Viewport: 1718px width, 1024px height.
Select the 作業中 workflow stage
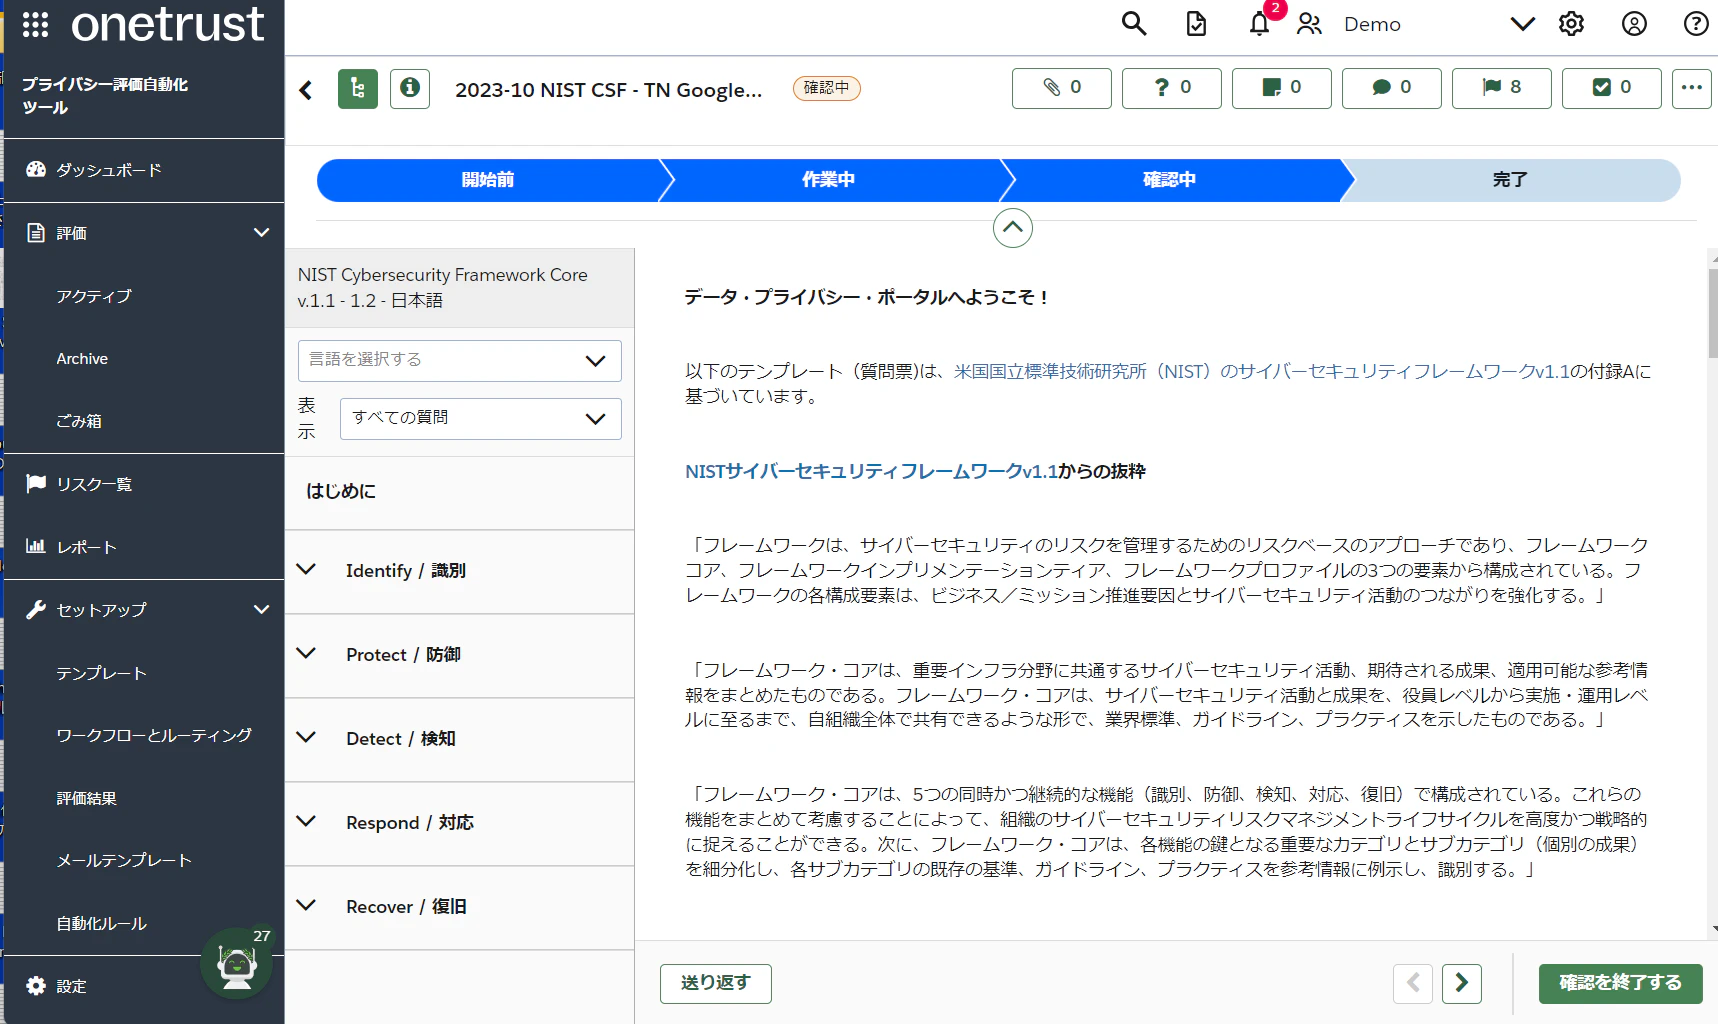829,180
